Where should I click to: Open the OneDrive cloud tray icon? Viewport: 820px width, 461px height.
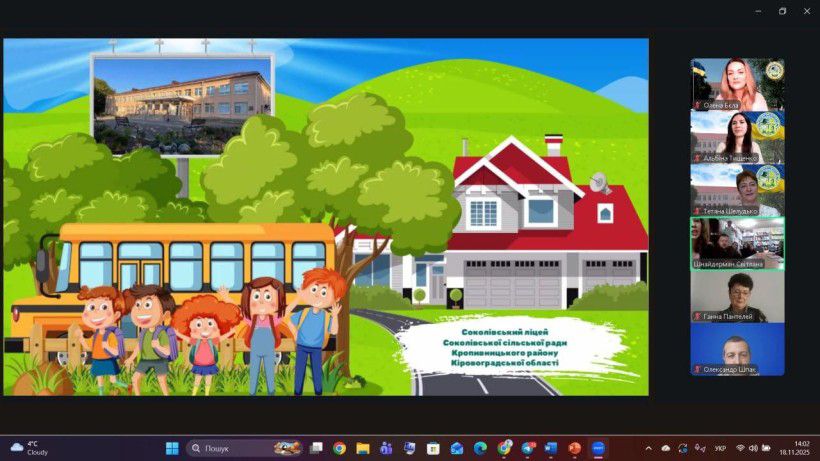[x=666, y=448]
